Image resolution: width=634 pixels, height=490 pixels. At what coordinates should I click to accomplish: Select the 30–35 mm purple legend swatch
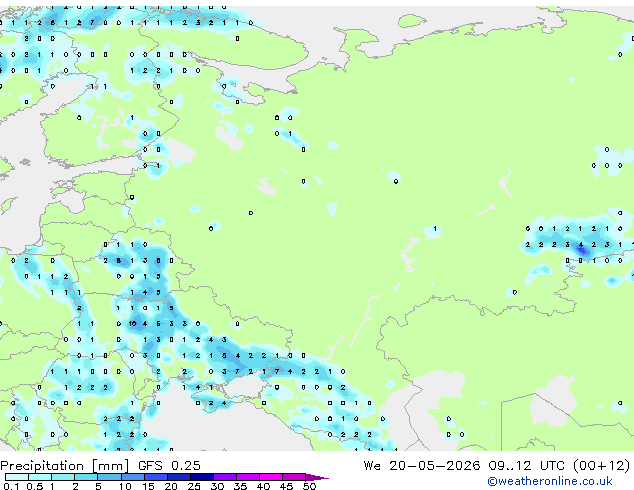[x=225, y=477]
